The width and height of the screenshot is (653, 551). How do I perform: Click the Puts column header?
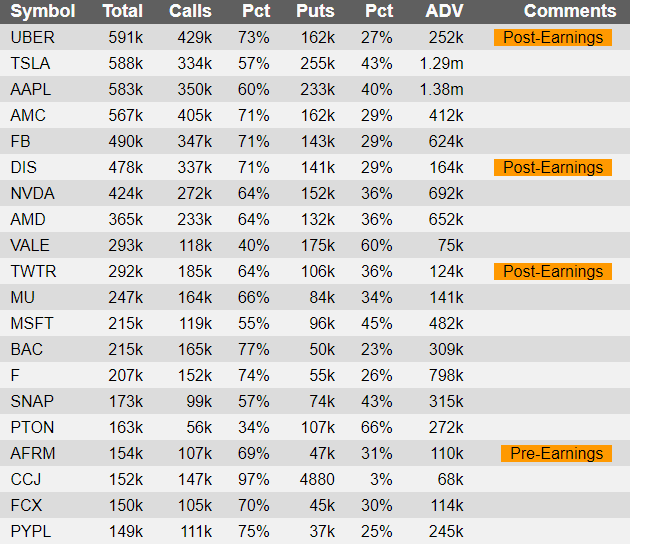coord(315,11)
